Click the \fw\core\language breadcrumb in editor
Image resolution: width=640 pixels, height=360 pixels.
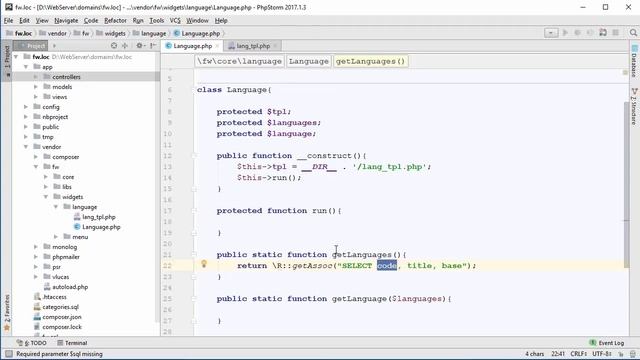[240, 61]
